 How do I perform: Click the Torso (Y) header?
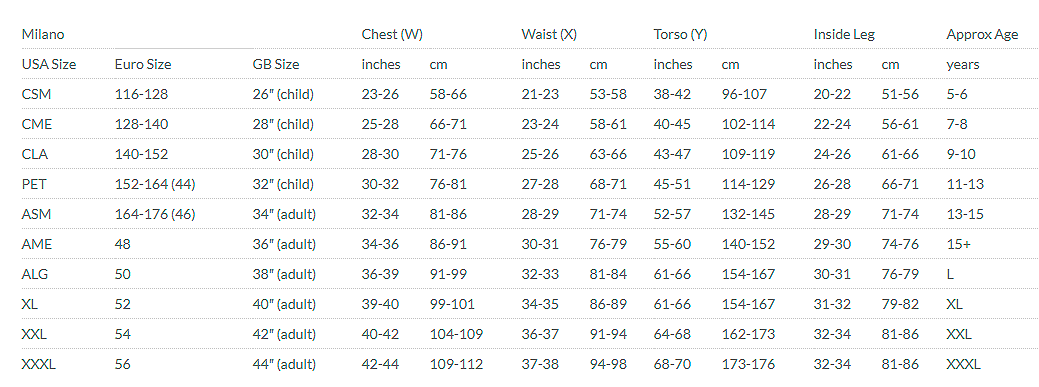pos(681,34)
